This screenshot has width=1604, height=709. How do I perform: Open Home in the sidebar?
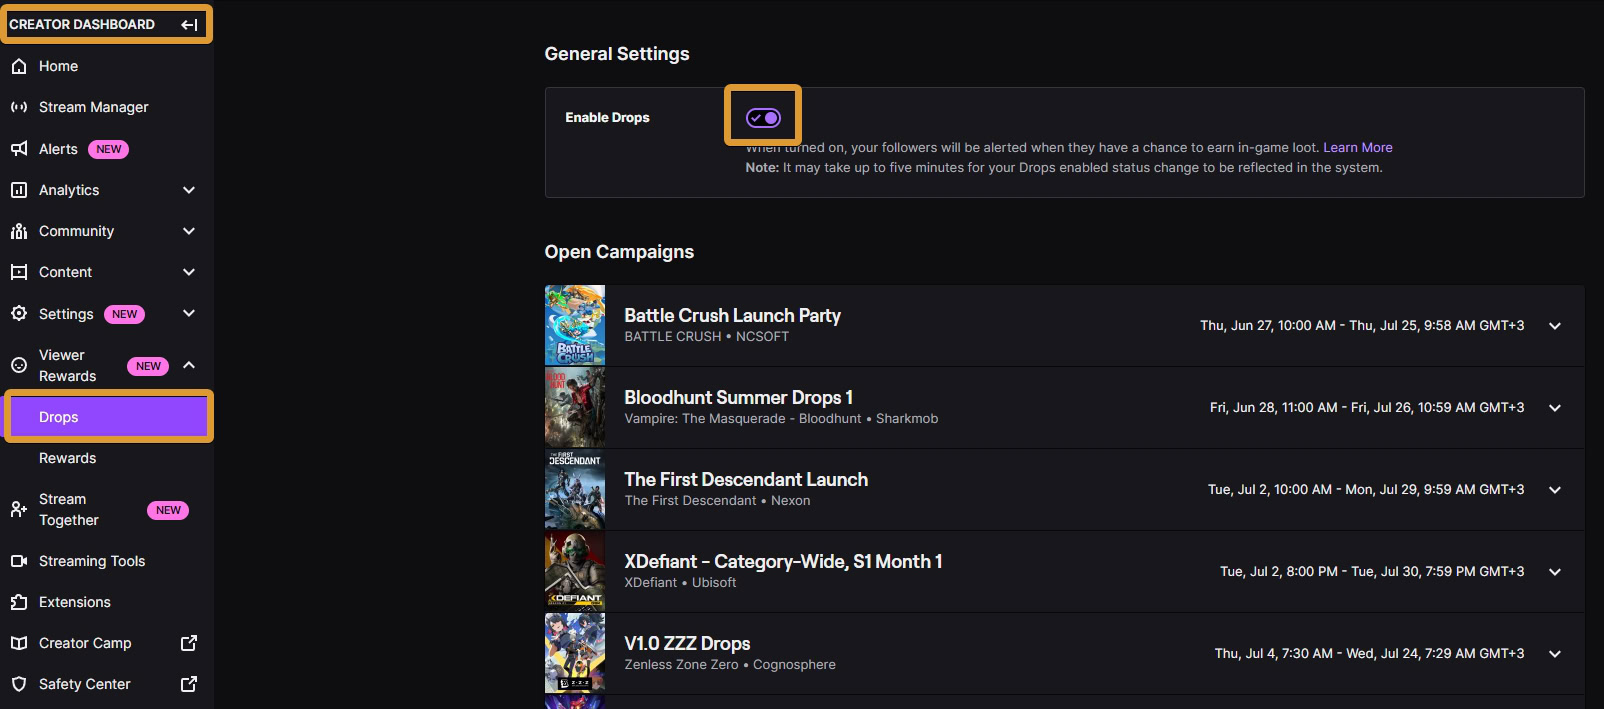pos(107,66)
